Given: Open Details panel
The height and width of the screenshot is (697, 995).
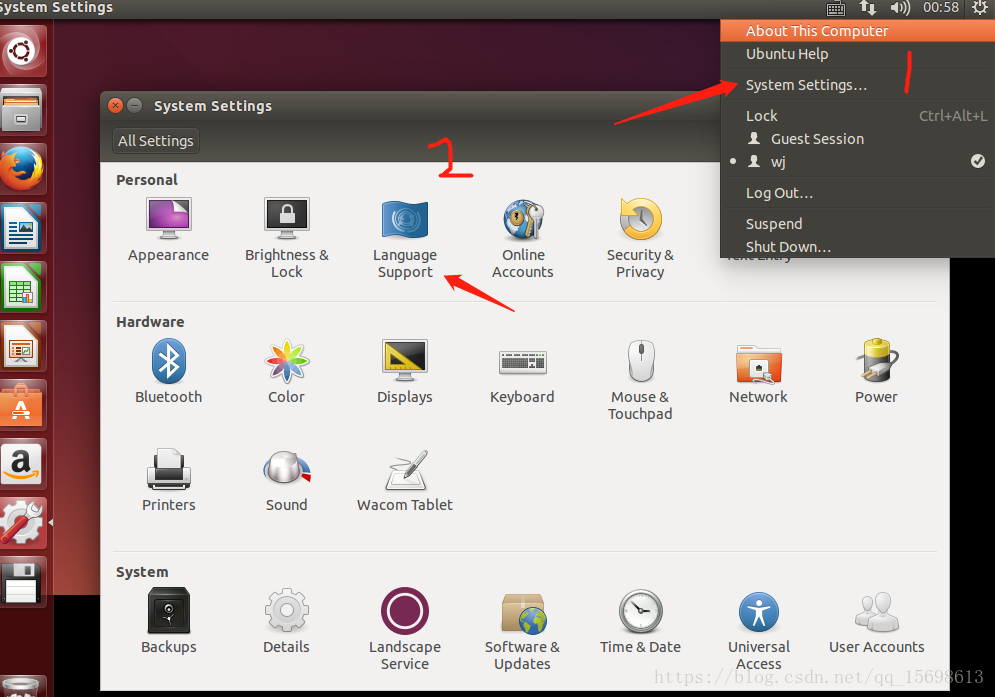Looking at the screenshot, I should 287,620.
